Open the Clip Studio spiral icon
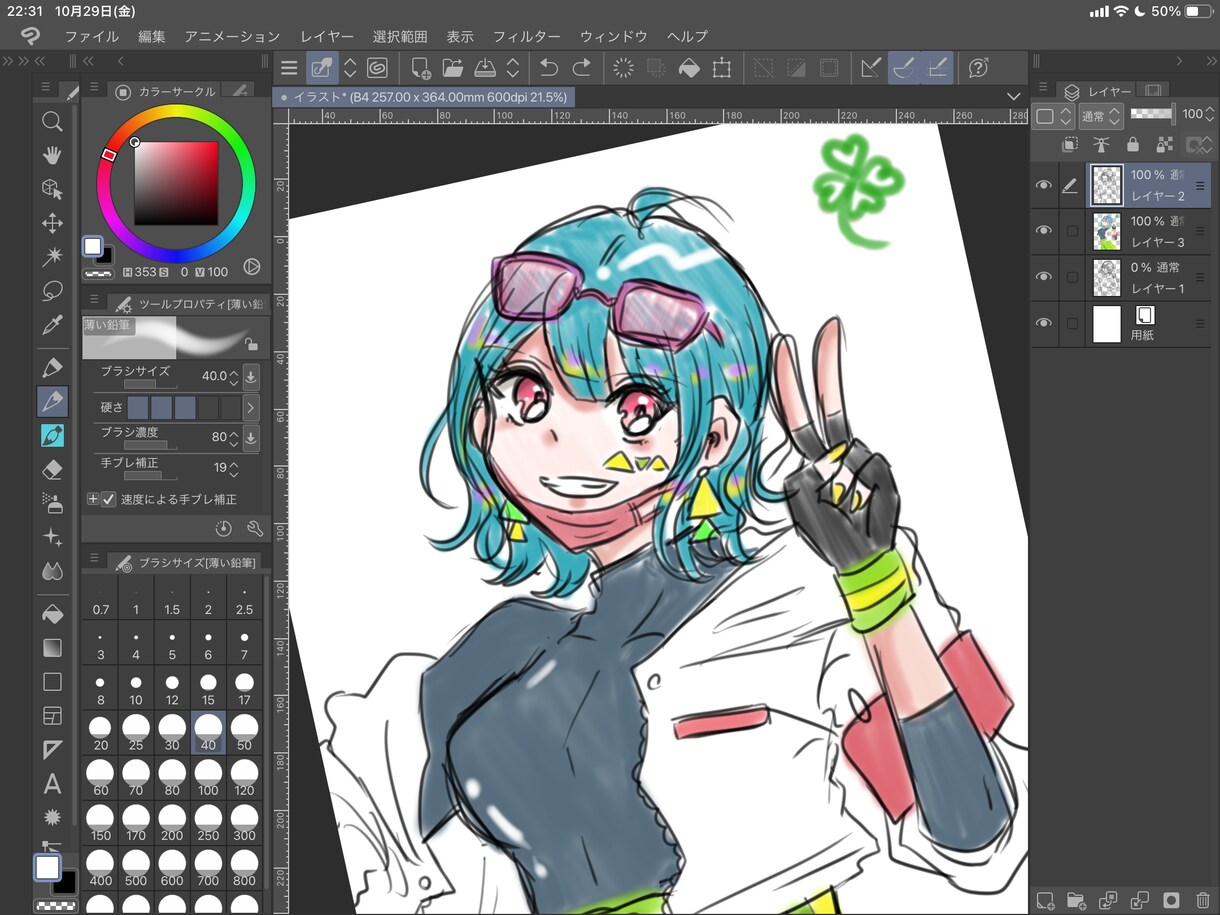1220x915 pixels. (377, 68)
